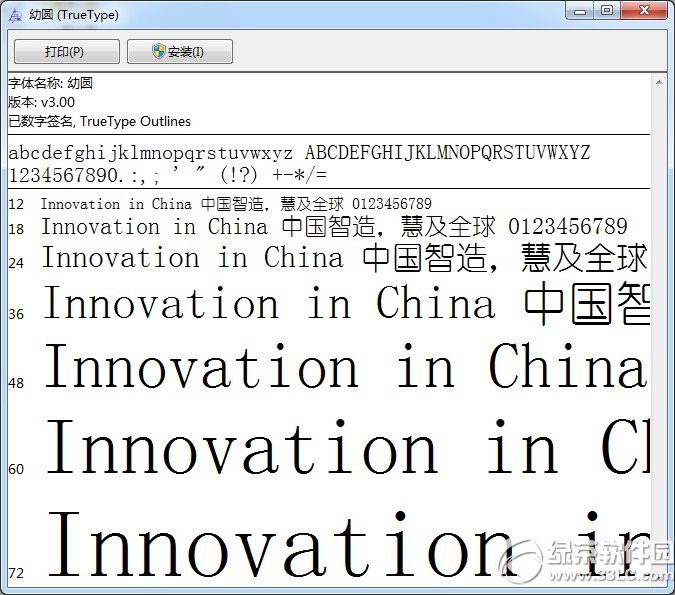Click the 安装(I) install button

[x=180, y=52]
